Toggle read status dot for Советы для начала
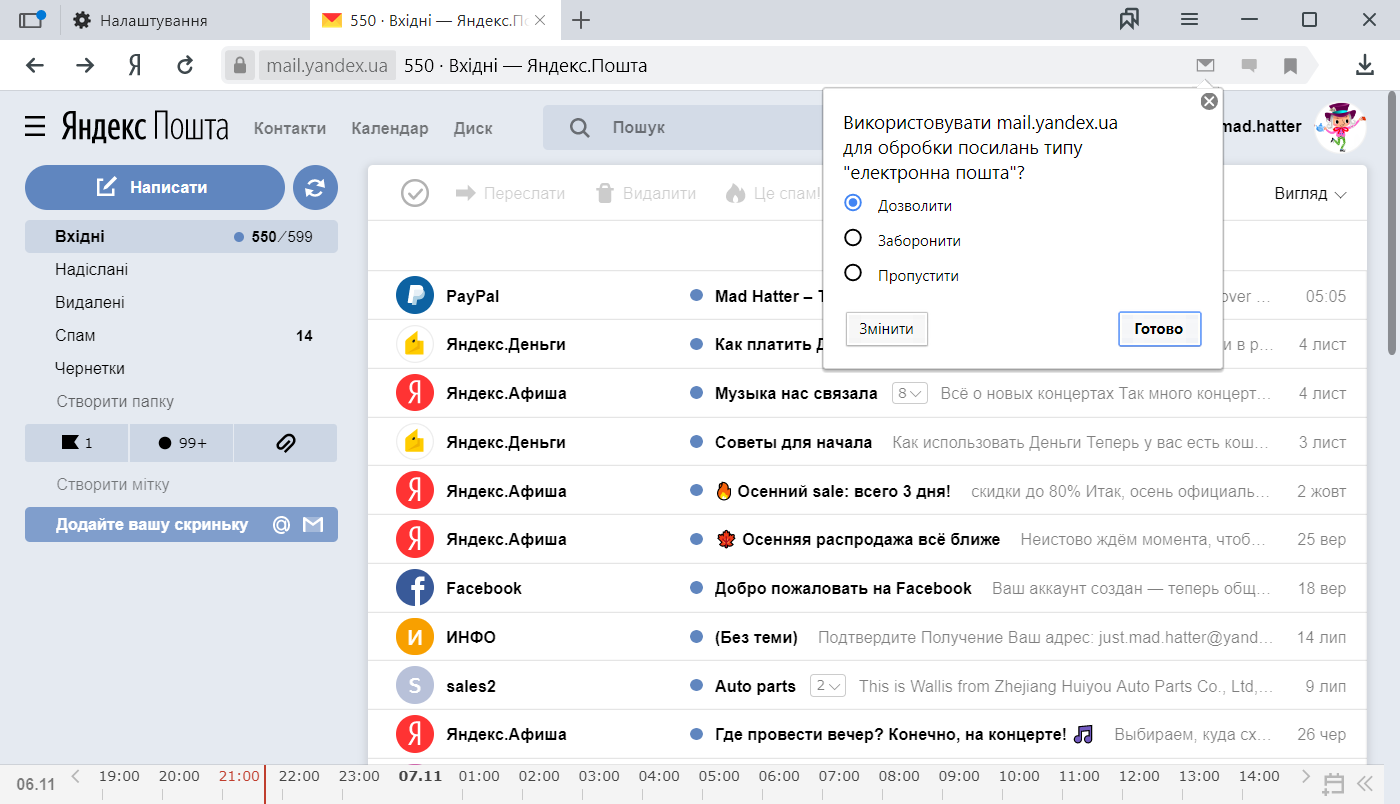This screenshot has width=1400, height=804. [x=697, y=442]
